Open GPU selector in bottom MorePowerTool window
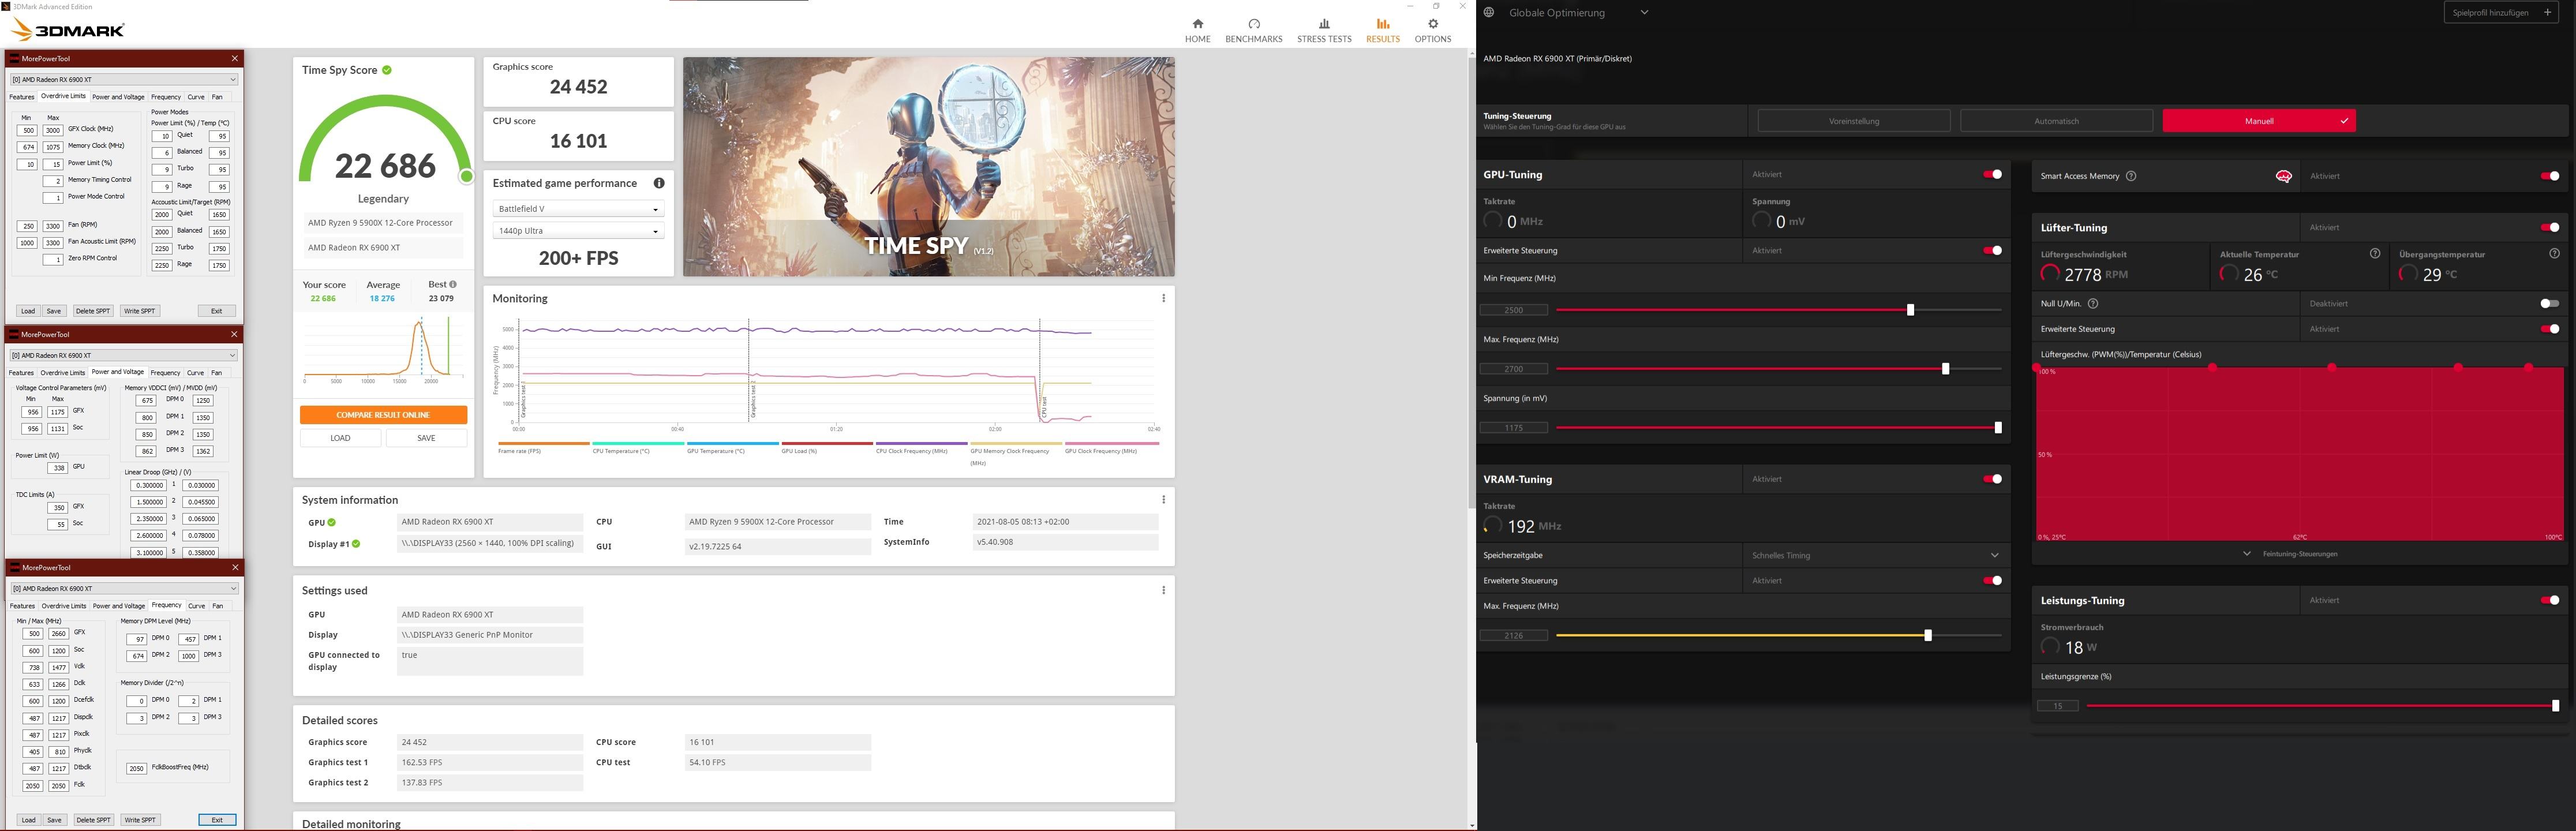The height and width of the screenshot is (831, 2576). (124, 588)
